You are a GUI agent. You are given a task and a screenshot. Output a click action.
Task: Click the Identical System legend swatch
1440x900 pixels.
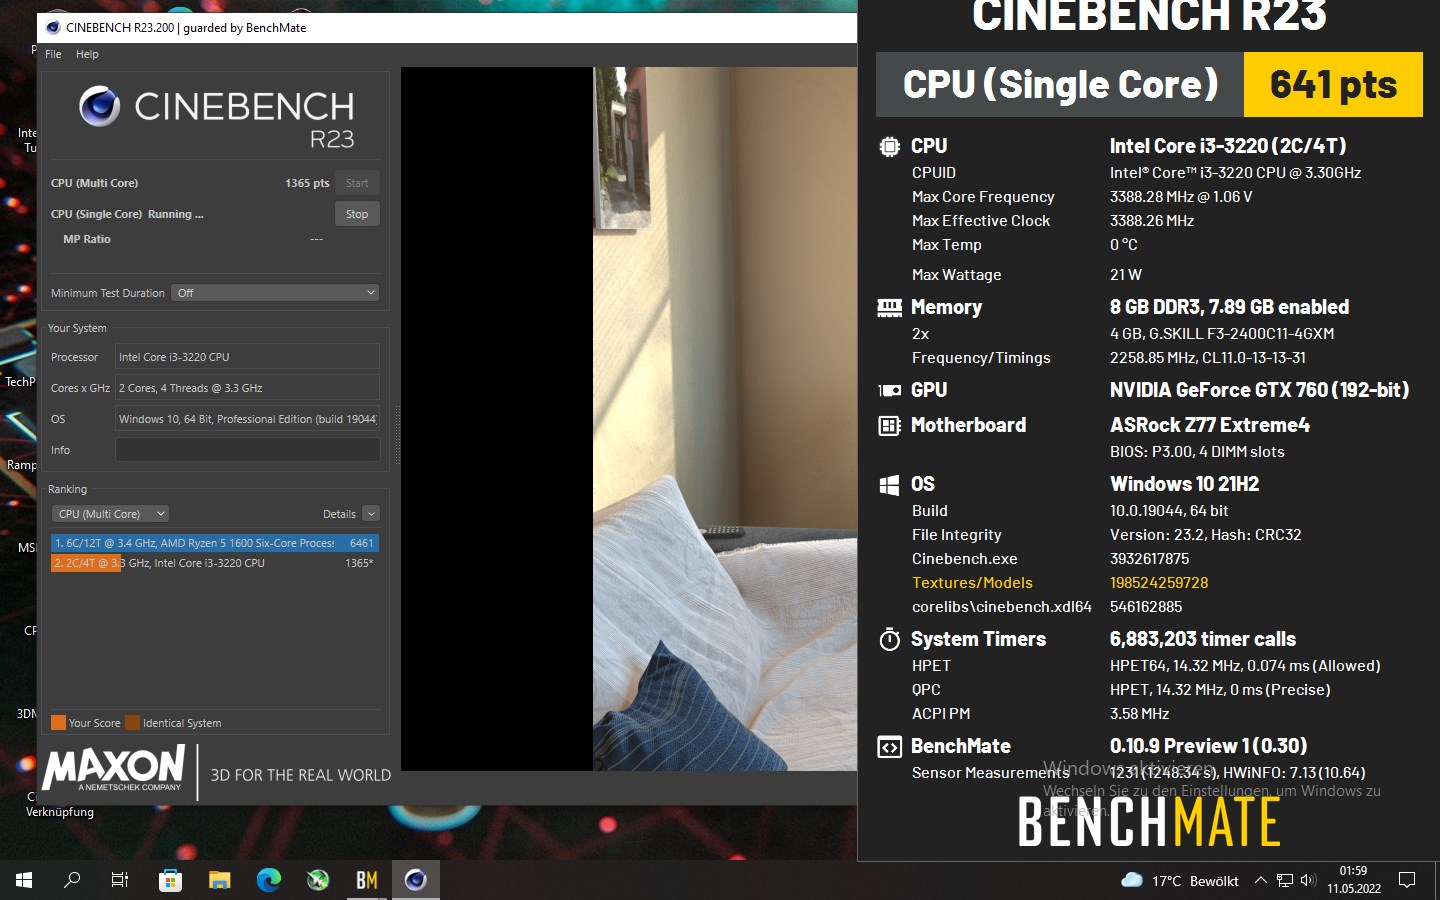[x=132, y=723]
